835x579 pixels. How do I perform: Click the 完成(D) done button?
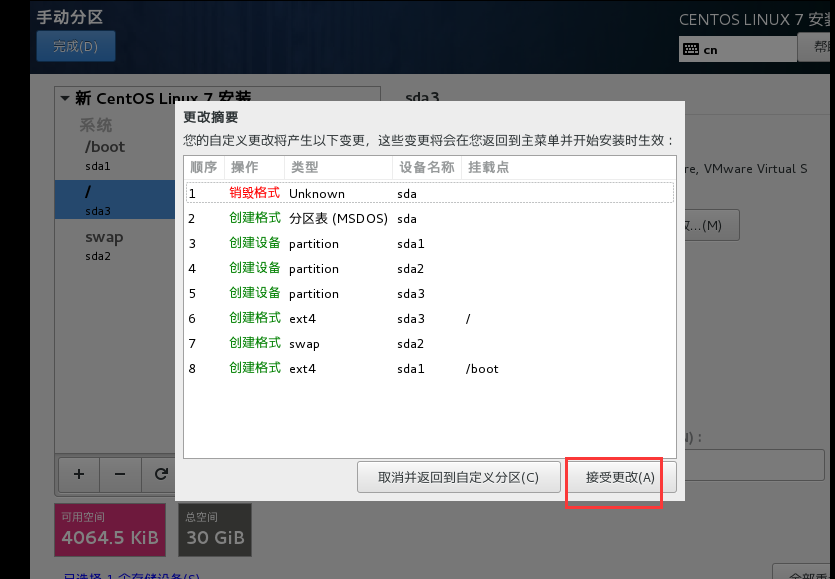tap(76, 46)
